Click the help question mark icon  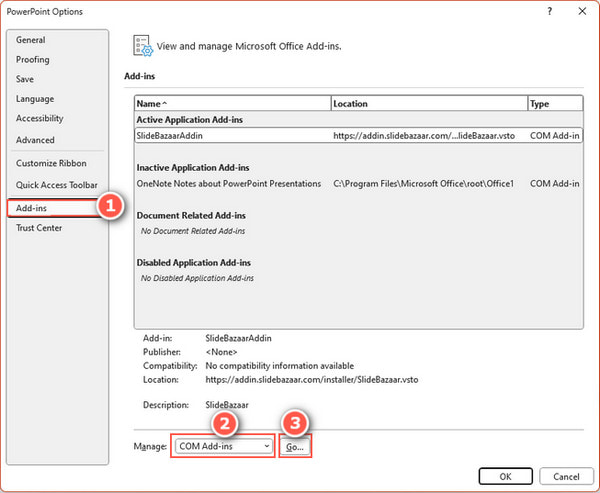click(549, 11)
